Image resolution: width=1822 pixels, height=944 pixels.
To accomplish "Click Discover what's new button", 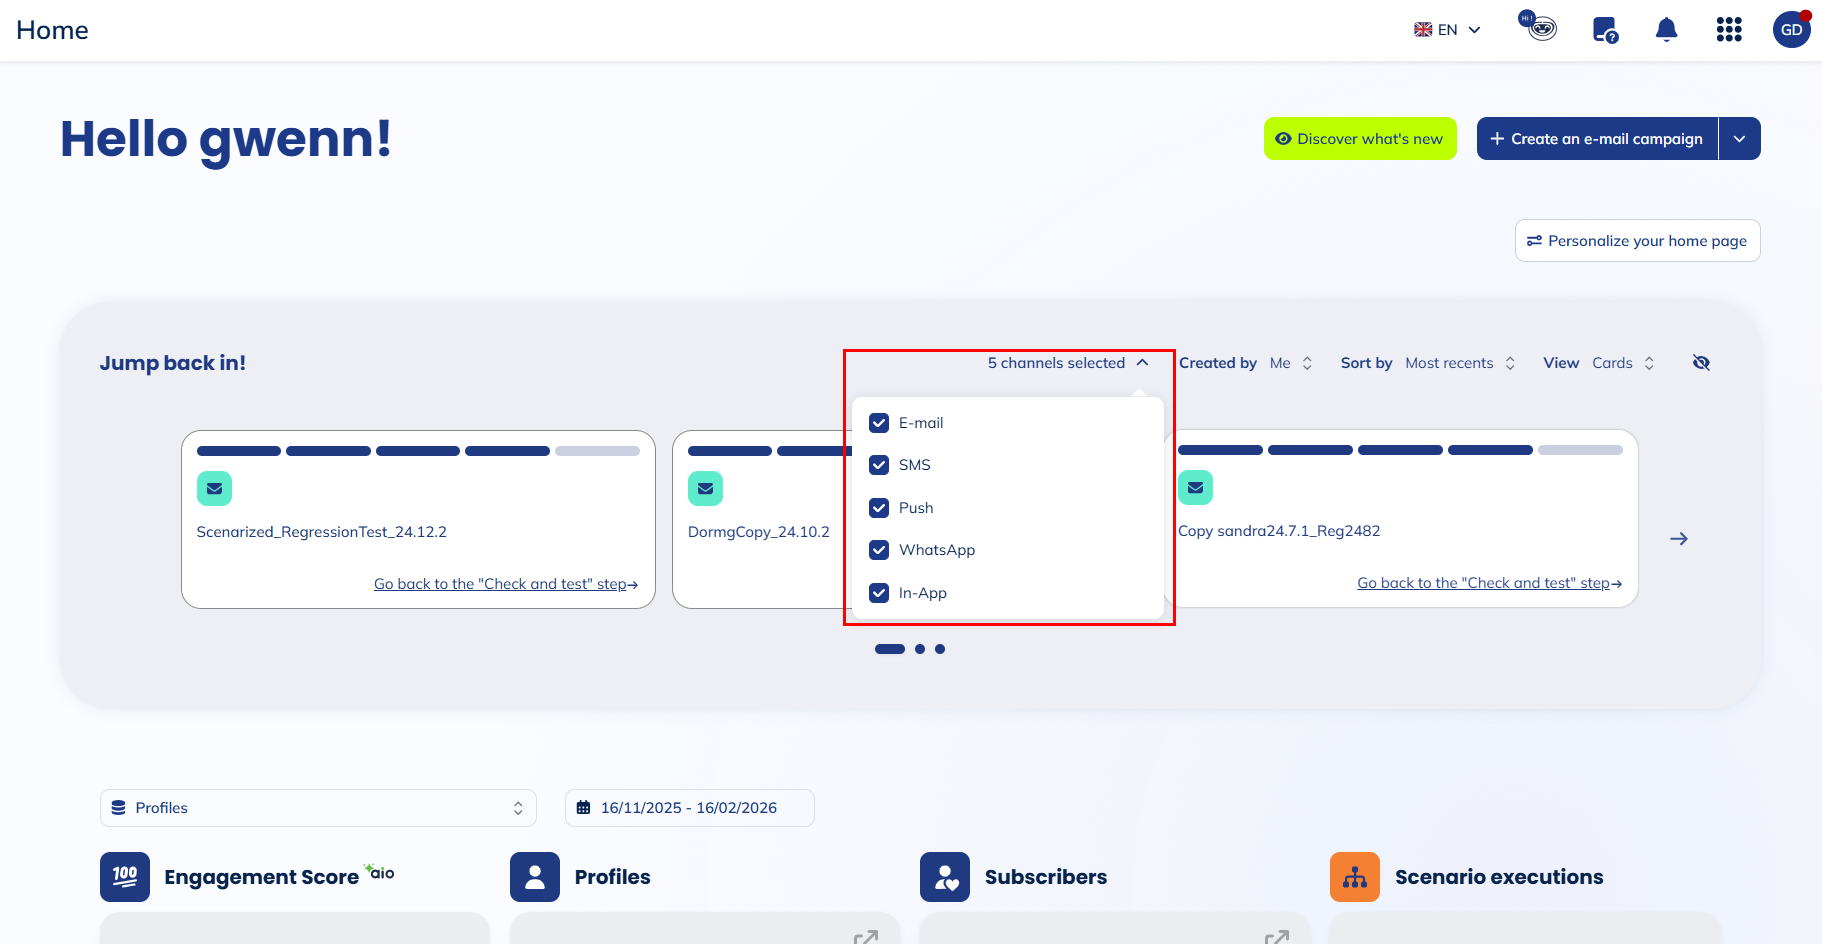I will 1360,139.
